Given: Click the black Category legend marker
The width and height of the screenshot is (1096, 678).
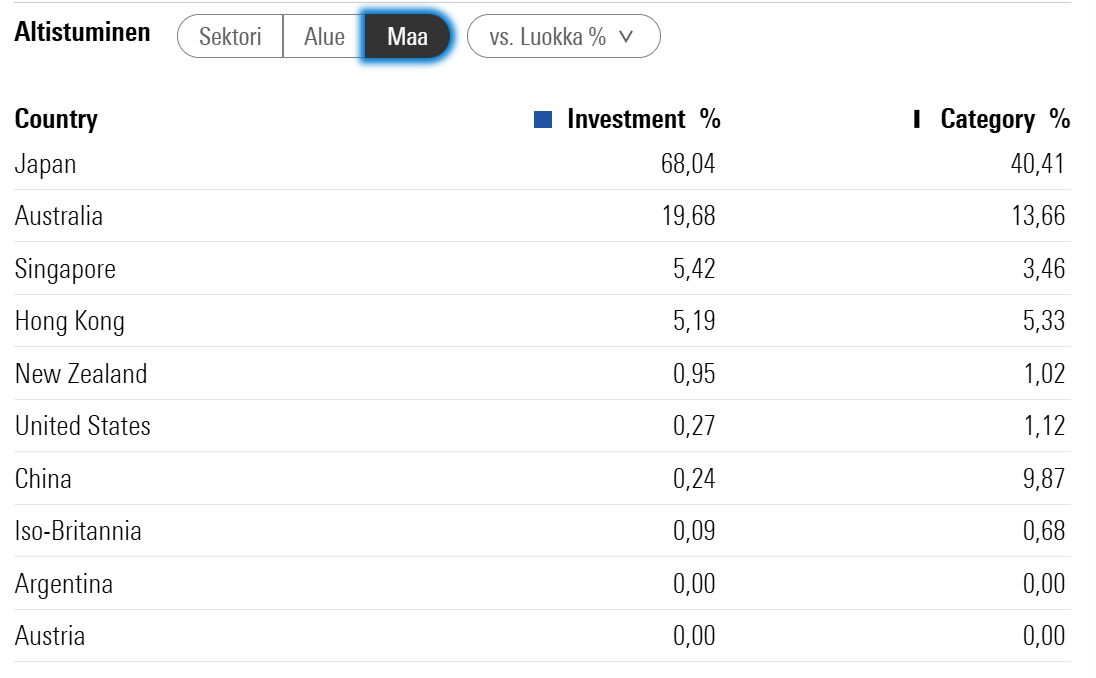Looking at the screenshot, I should [x=916, y=120].
